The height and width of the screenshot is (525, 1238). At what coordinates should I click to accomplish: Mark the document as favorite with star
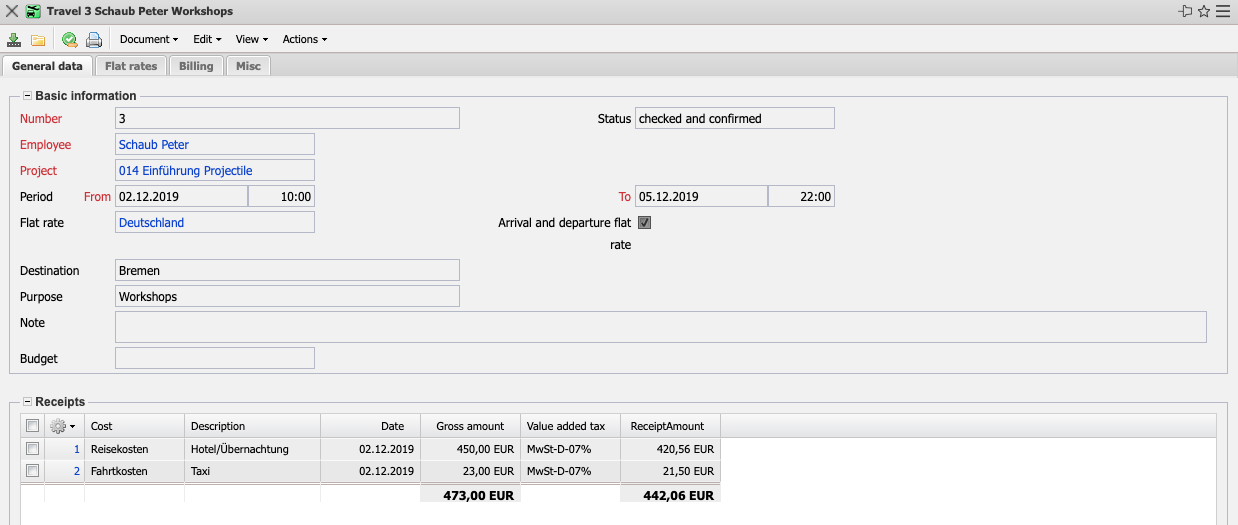point(1204,11)
